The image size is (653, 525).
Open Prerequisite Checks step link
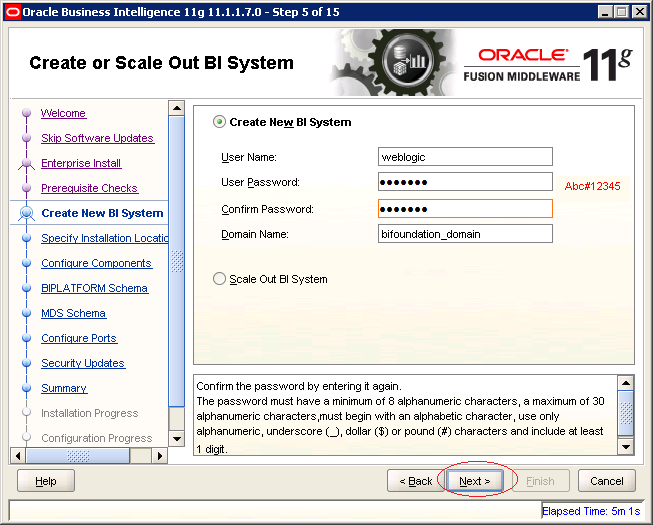pos(89,188)
